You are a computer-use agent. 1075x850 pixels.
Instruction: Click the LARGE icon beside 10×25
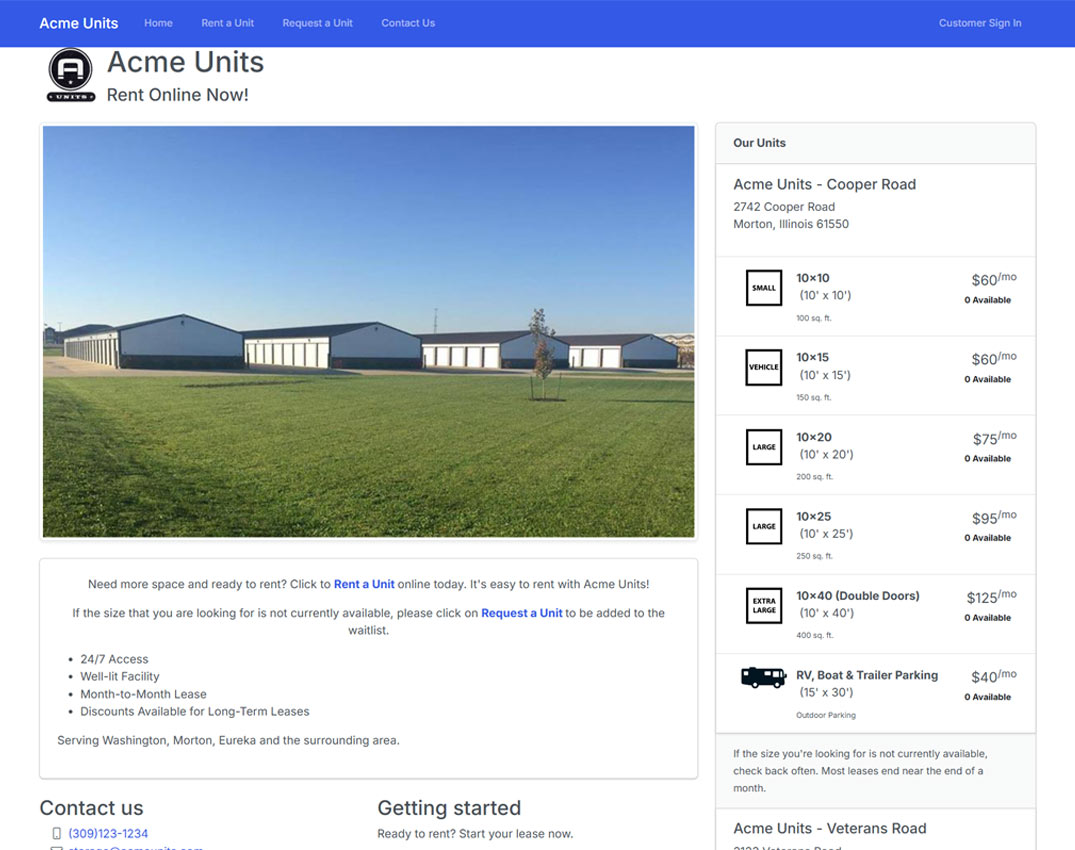[x=764, y=526]
